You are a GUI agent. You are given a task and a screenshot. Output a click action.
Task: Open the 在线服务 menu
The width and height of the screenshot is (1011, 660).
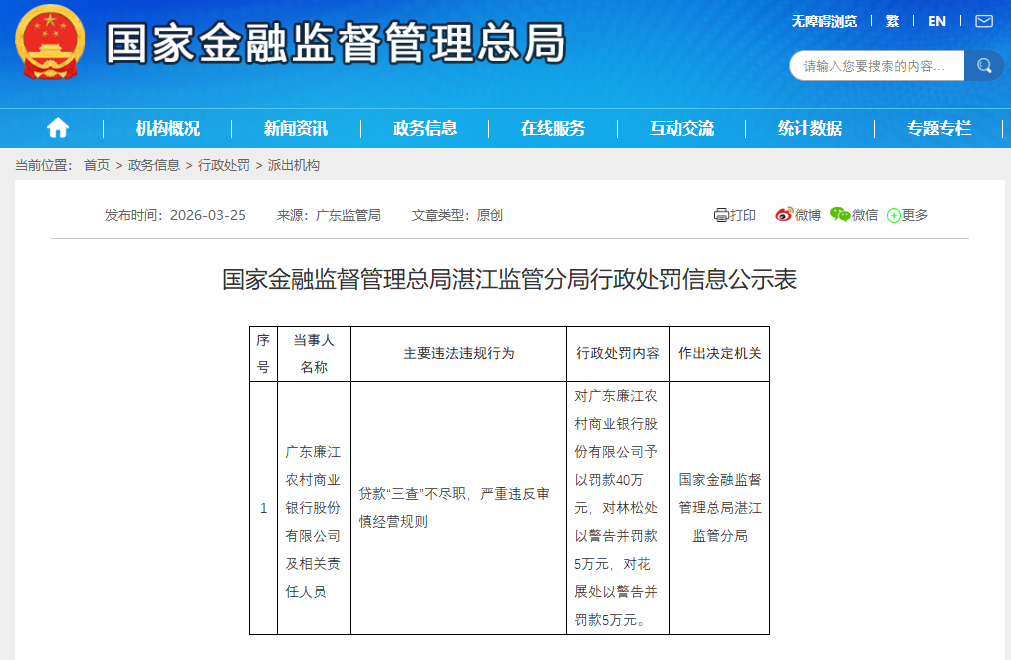tap(553, 128)
